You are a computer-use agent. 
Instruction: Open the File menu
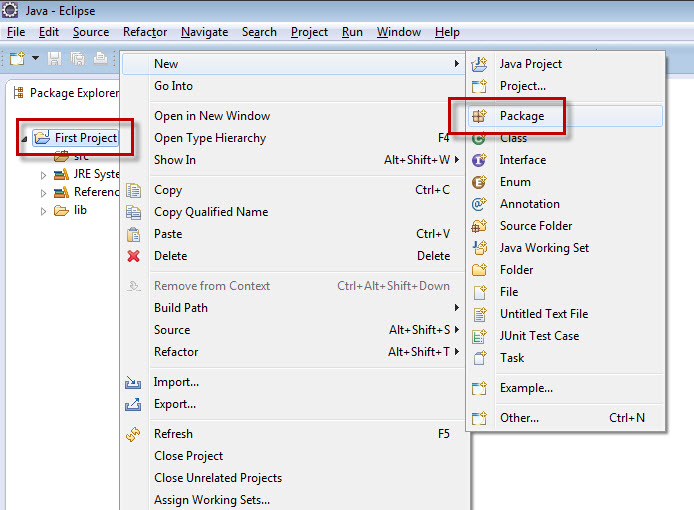pyautogui.click(x=16, y=32)
